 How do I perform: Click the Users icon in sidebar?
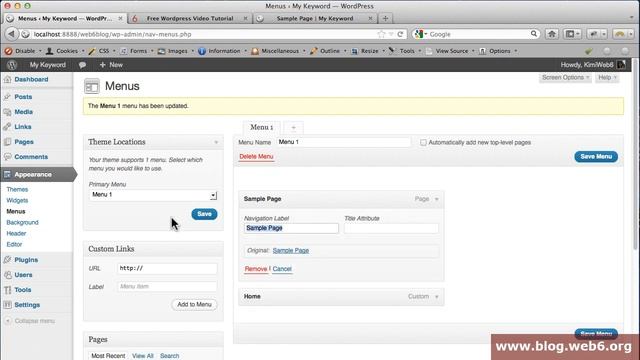7,275
